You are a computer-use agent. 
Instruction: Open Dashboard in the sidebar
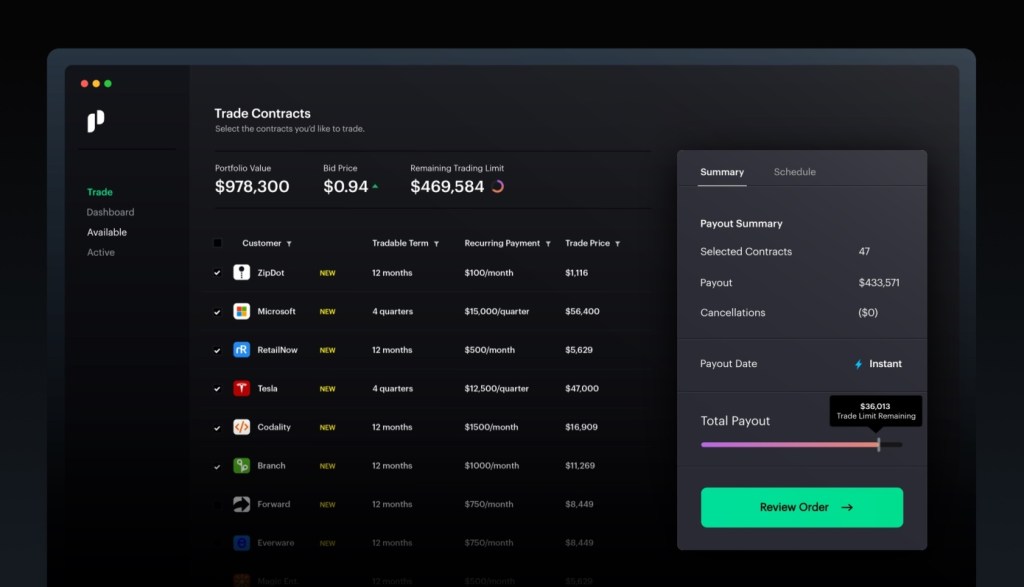(x=110, y=212)
